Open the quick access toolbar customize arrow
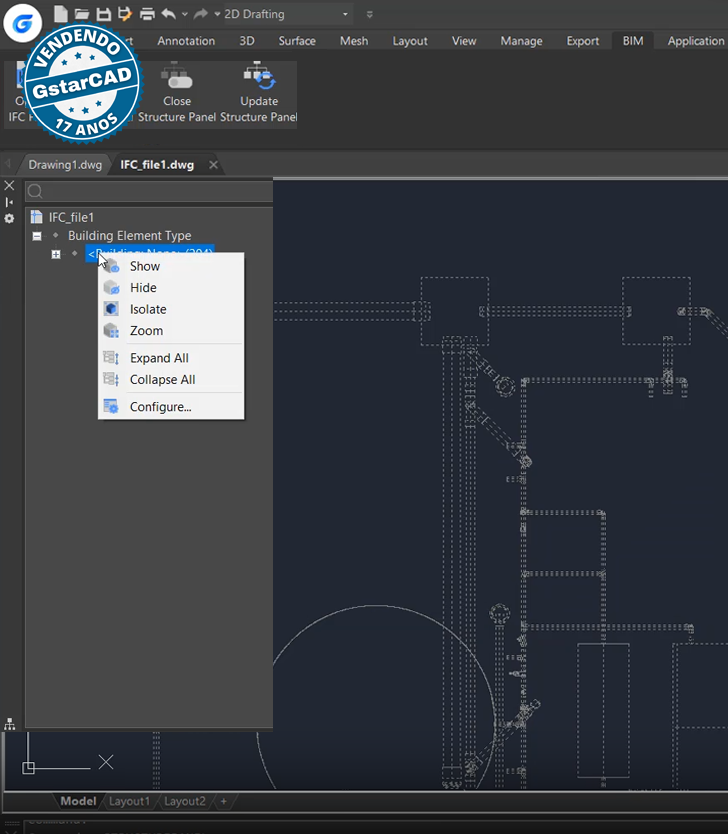Viewport: 728px width, 834px height. point(370,14)
